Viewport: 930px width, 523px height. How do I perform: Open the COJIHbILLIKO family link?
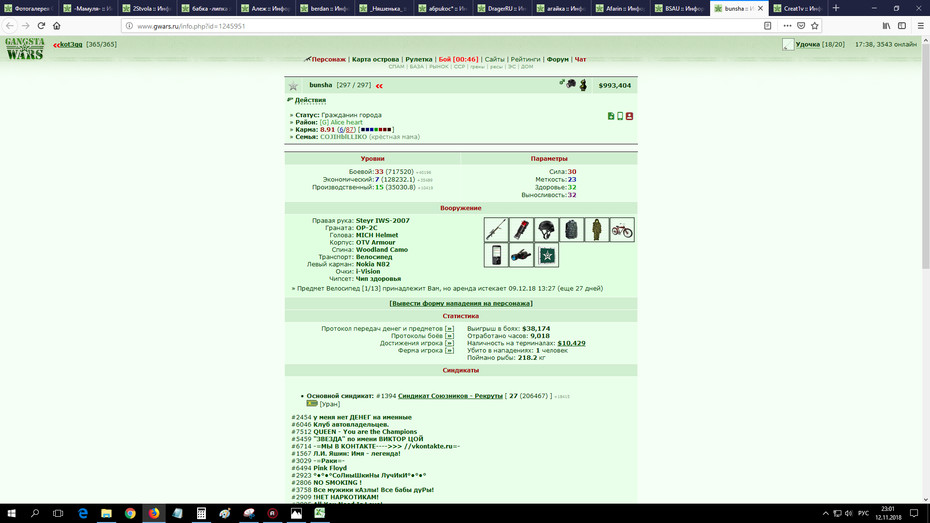[x=343, y=137]
